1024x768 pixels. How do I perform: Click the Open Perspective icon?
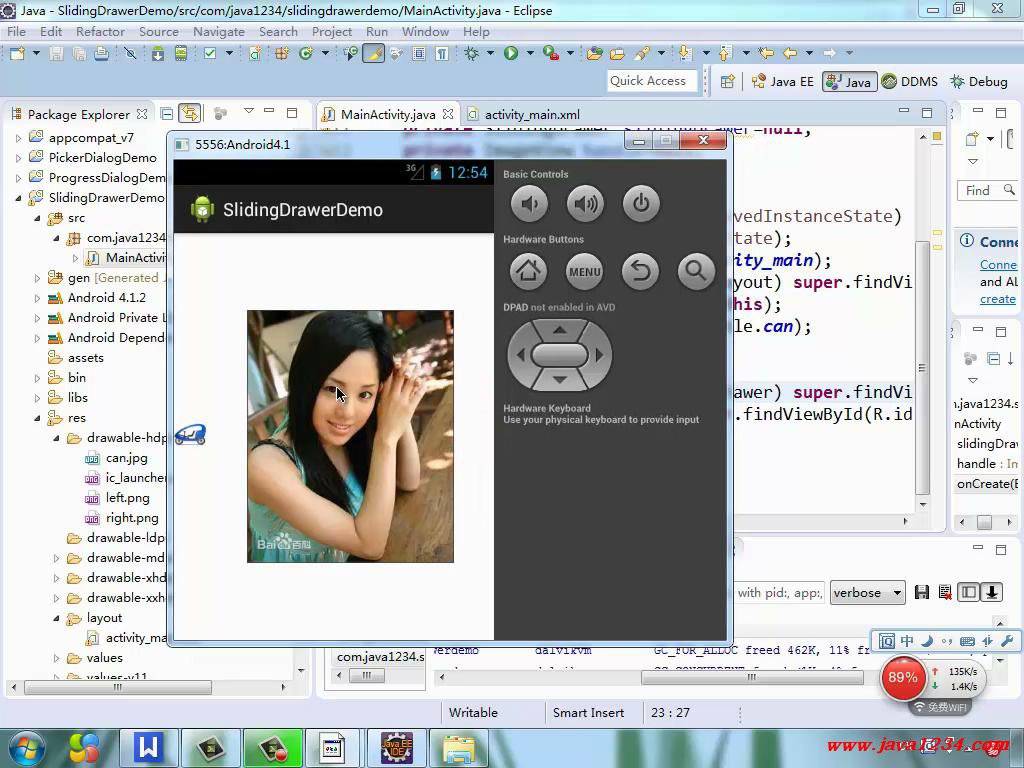pyautogui.click(x=728, y=82)
